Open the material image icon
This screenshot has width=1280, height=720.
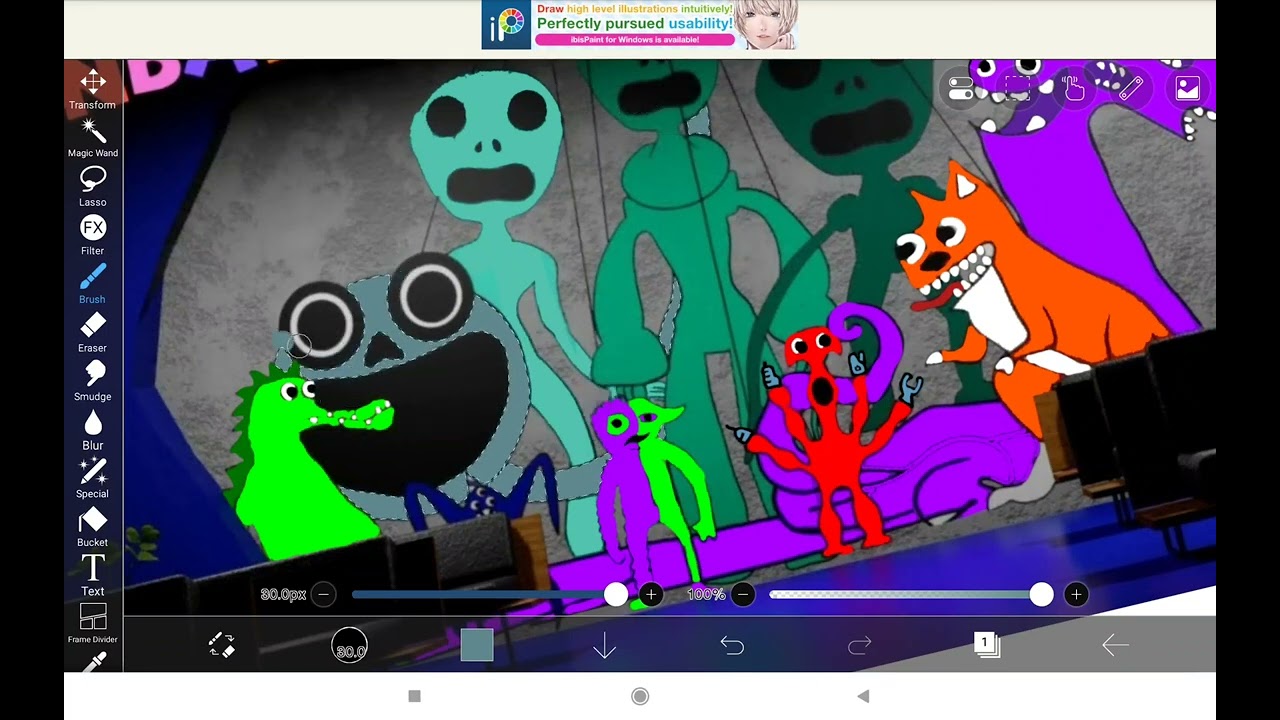pyautogui.click(x=1187, y=88)
